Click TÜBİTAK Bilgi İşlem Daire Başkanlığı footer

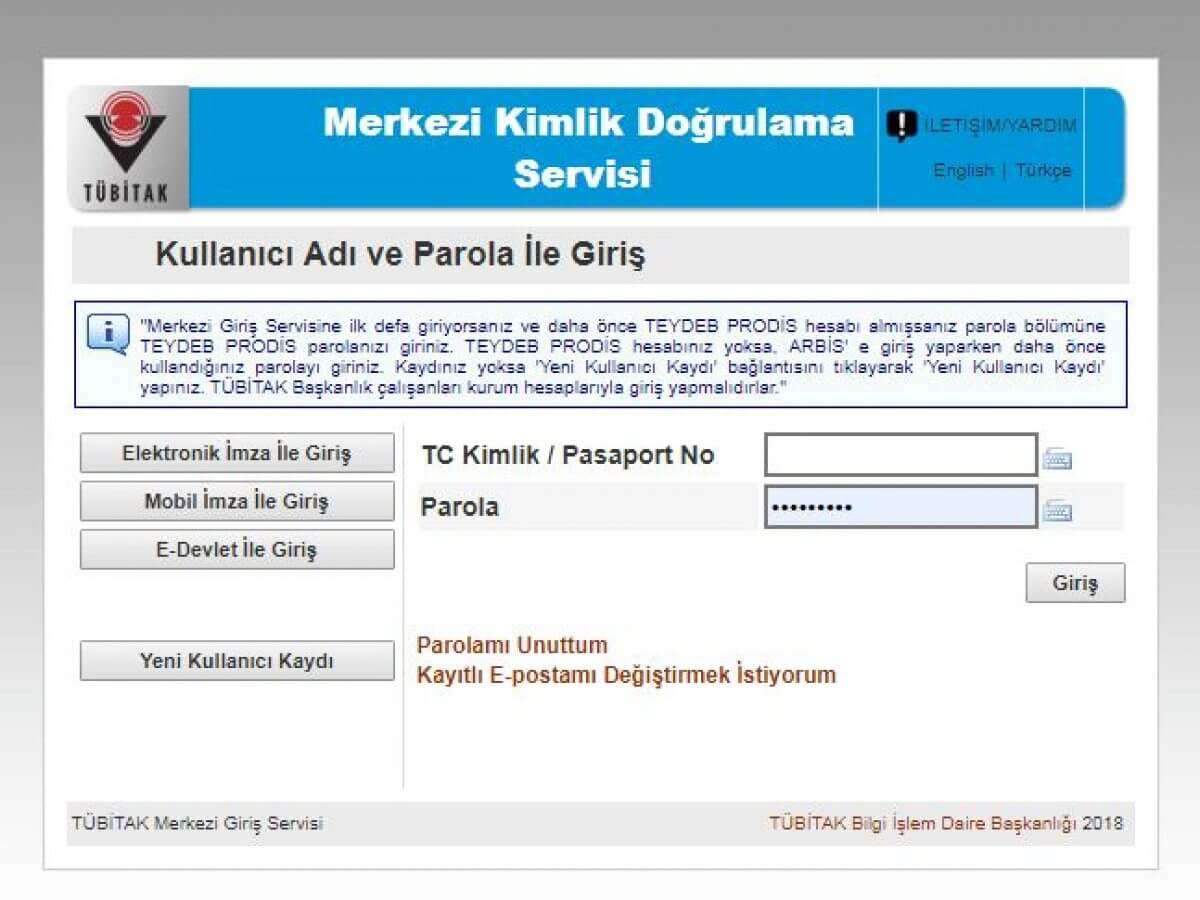click(946, 824)
